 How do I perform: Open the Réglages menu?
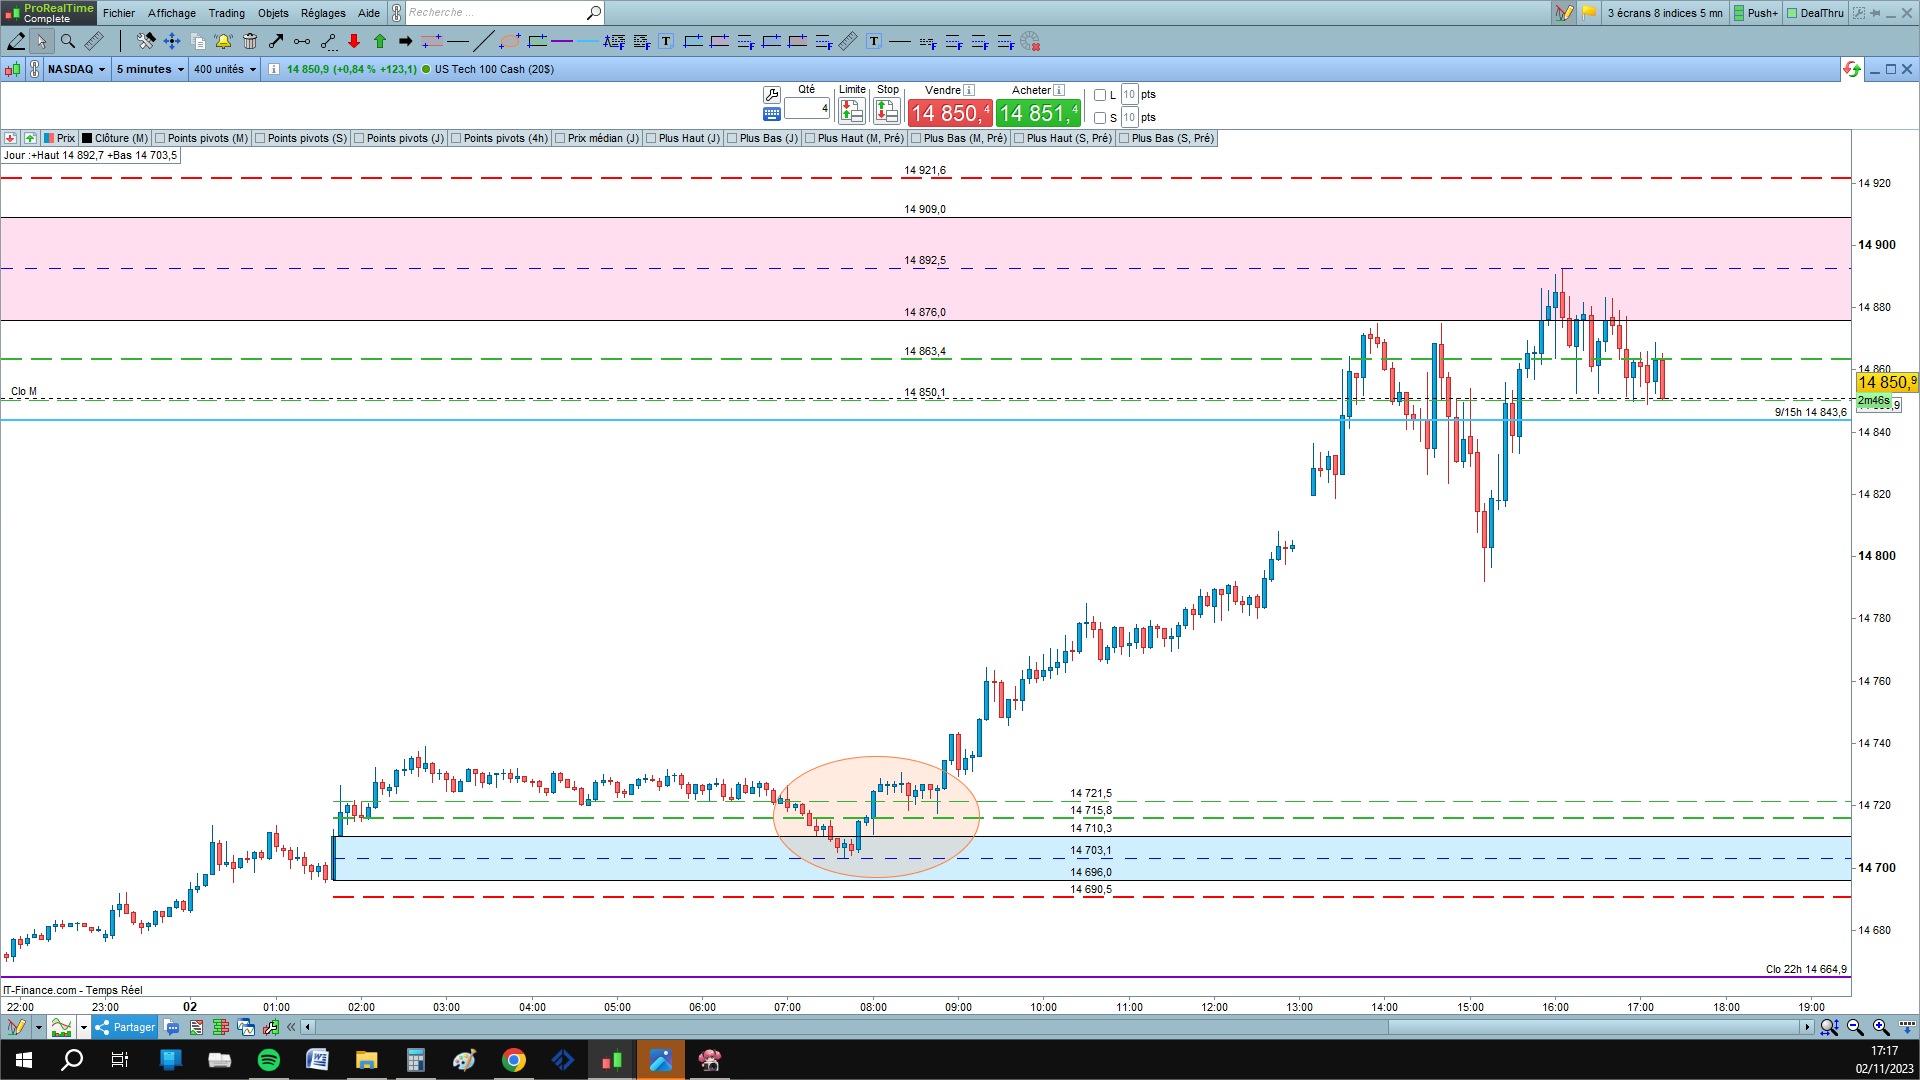point(322,13)
